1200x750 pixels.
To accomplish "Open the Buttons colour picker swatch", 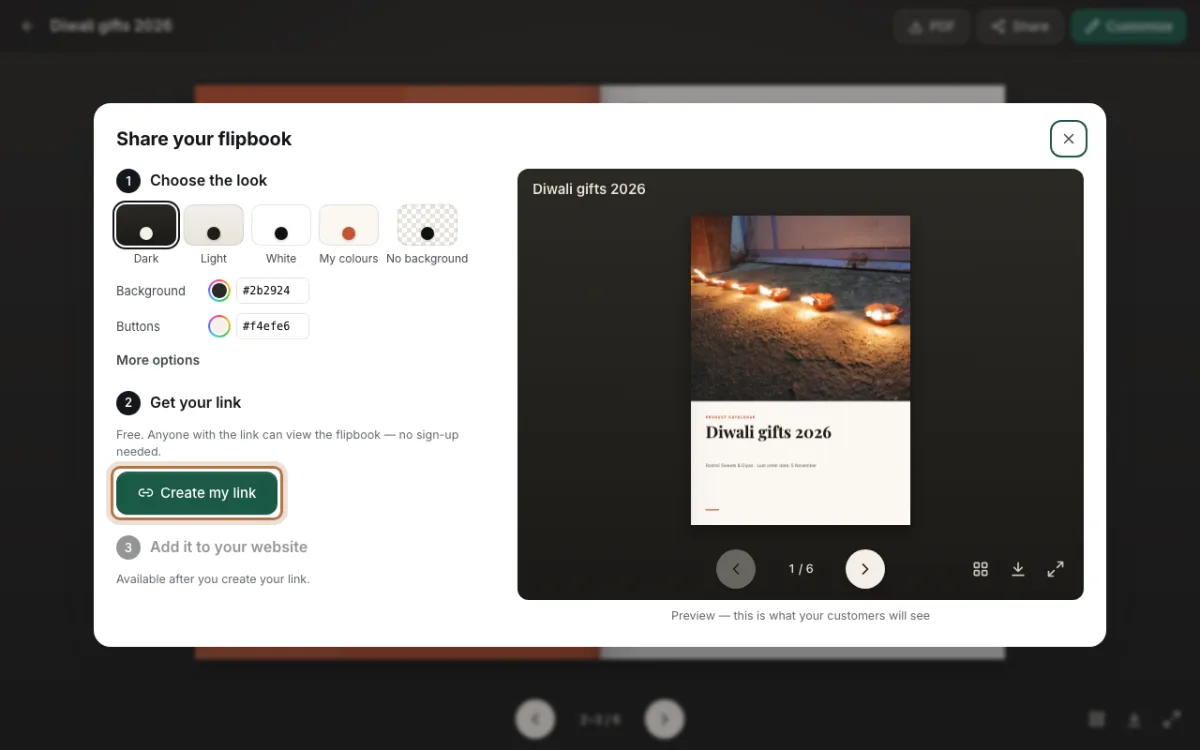I will pyautogui.click(x=219, y=326).
